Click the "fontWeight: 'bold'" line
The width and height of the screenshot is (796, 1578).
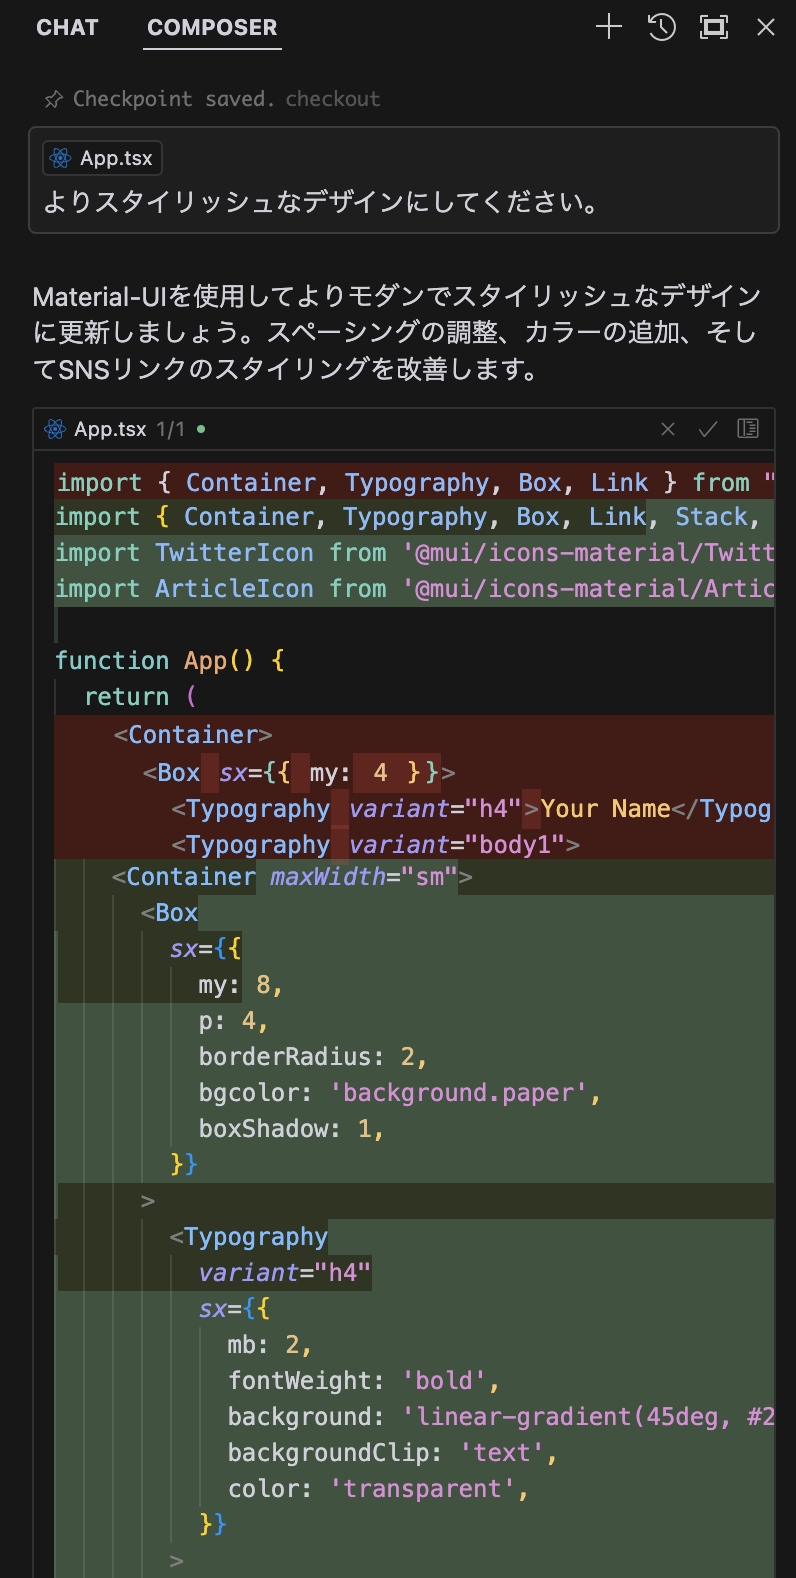(x=364, y=1381)
